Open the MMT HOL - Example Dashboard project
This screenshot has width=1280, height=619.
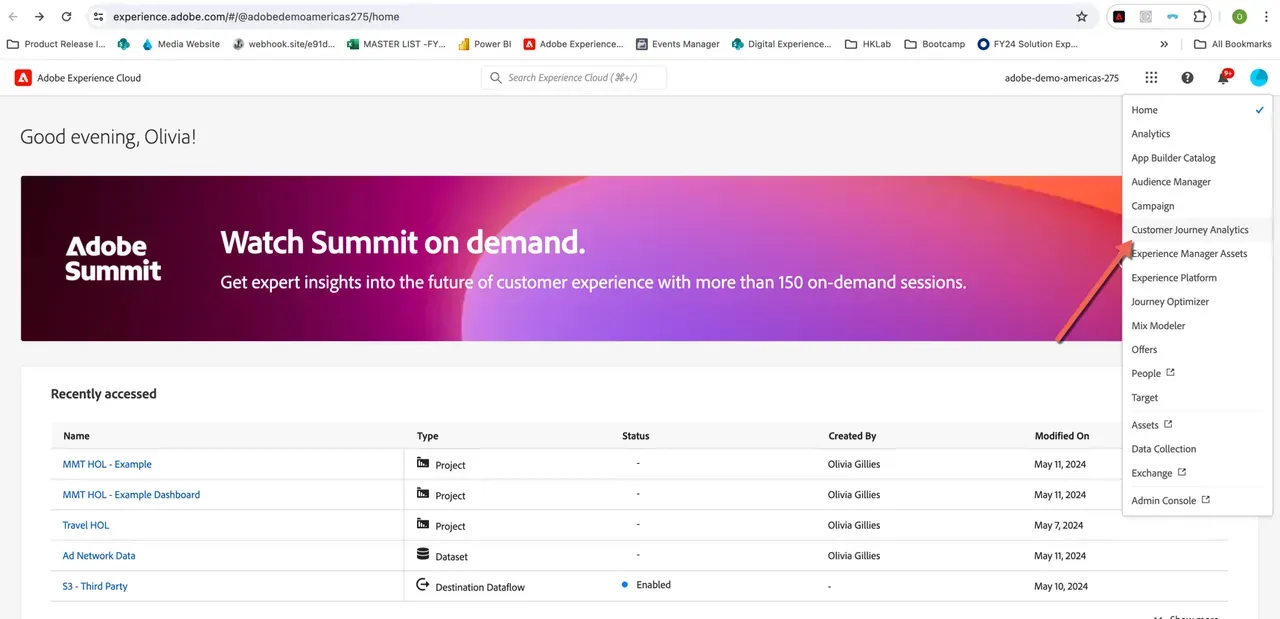tap(131, 495)
